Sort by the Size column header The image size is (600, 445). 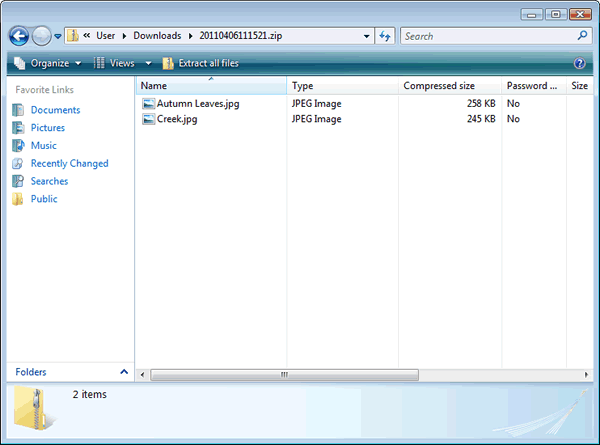(x=580, y=86)
